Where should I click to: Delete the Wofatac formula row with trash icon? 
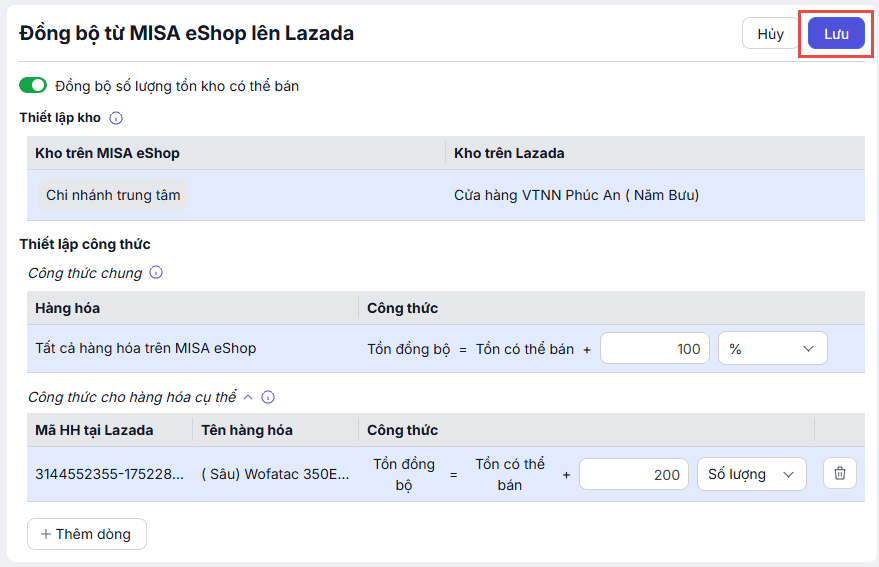[840, 474]
